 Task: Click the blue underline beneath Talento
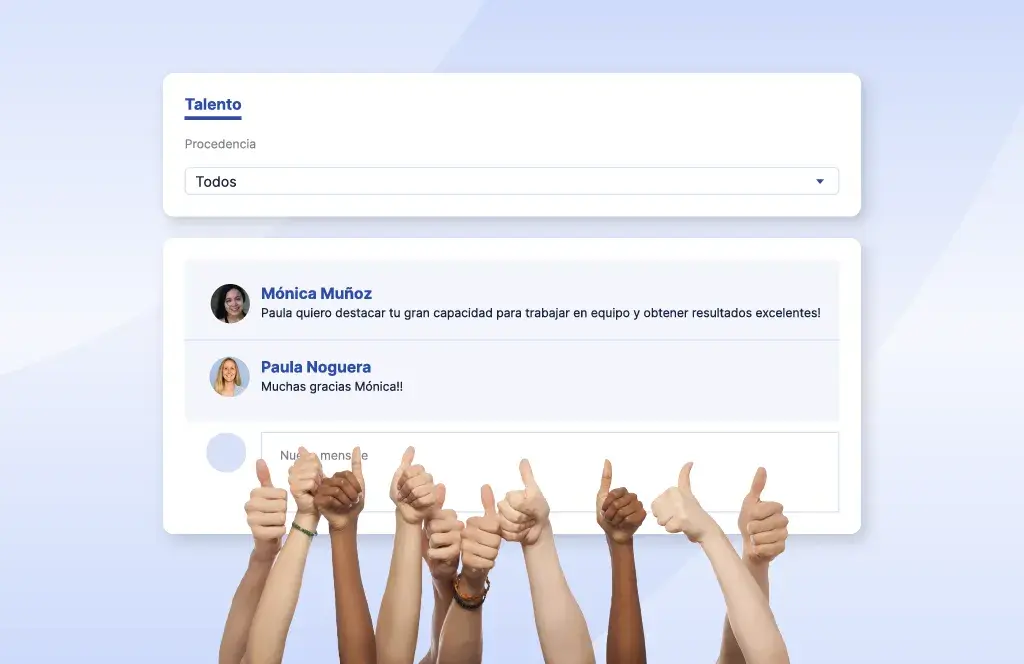click(x=213, y=118)
